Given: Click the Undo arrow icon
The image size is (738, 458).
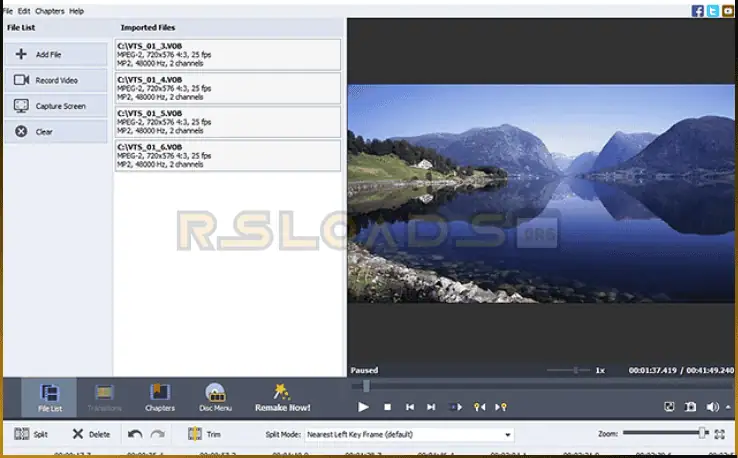Looking at the screenshot, I should click(x=135, y=434).
